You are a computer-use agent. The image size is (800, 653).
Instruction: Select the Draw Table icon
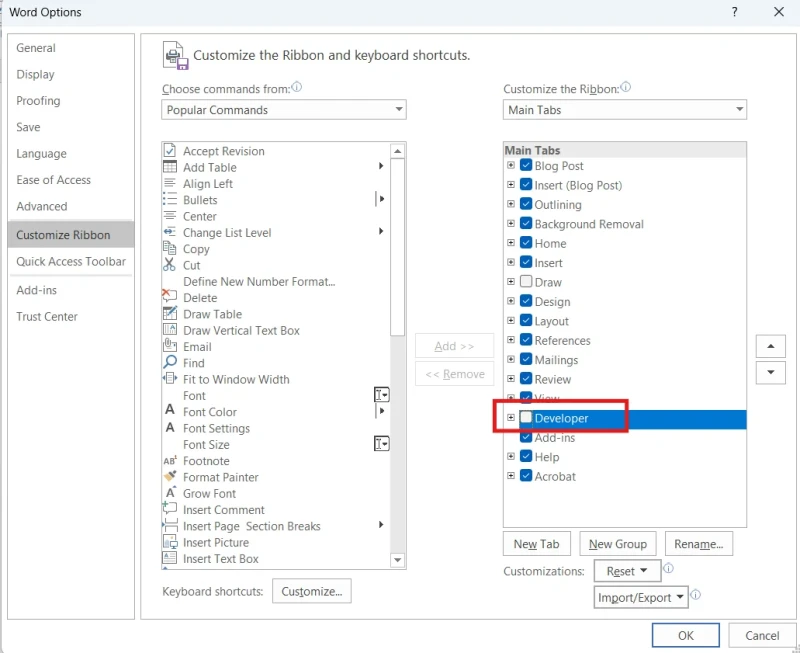[x=169, y=313]
